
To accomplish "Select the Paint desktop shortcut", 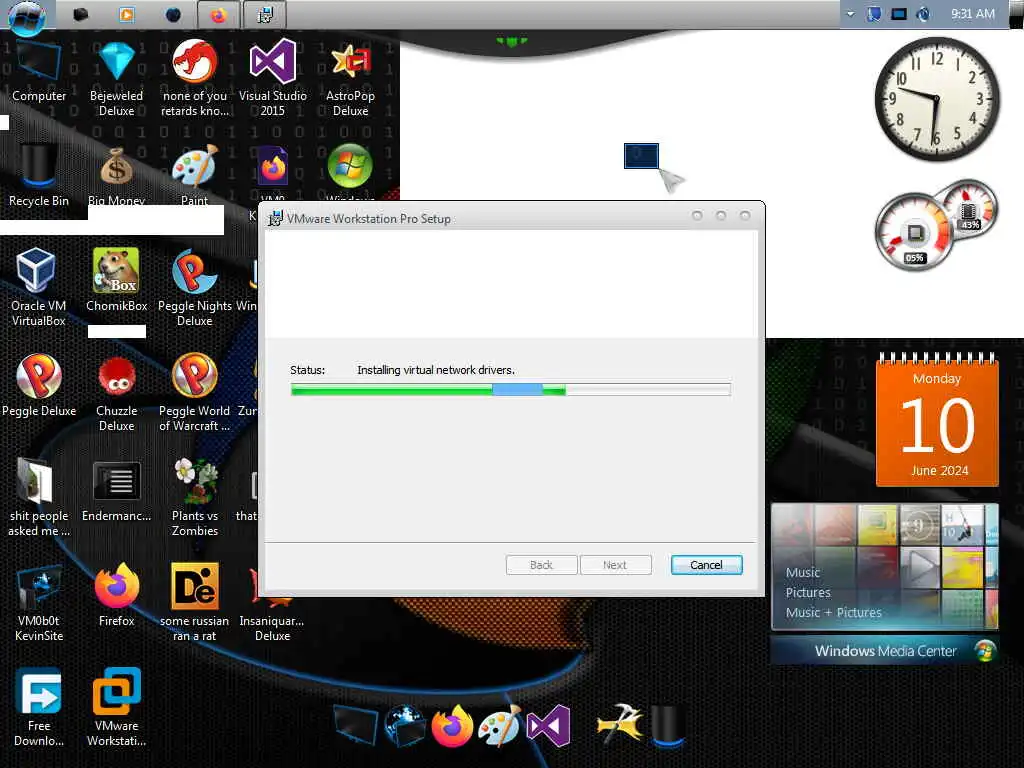I will [194, 175].
